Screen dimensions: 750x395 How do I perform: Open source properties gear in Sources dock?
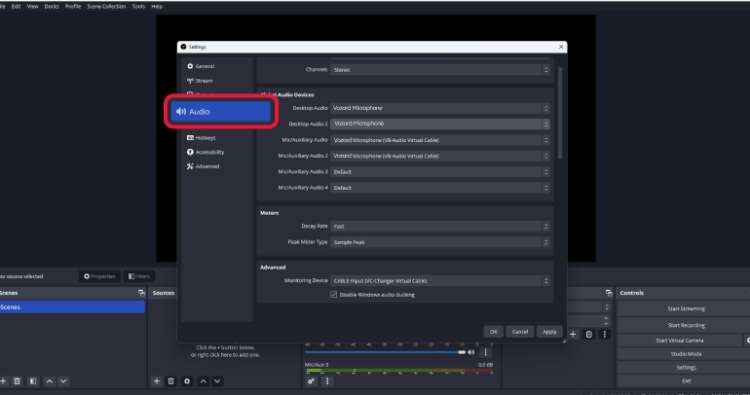point(187,381)
